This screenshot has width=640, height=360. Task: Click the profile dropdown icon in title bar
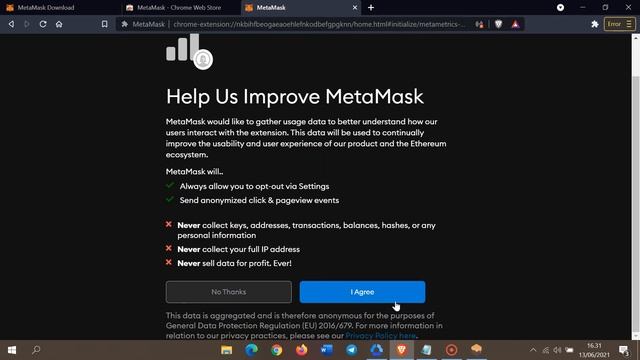[x=560, y=7]
